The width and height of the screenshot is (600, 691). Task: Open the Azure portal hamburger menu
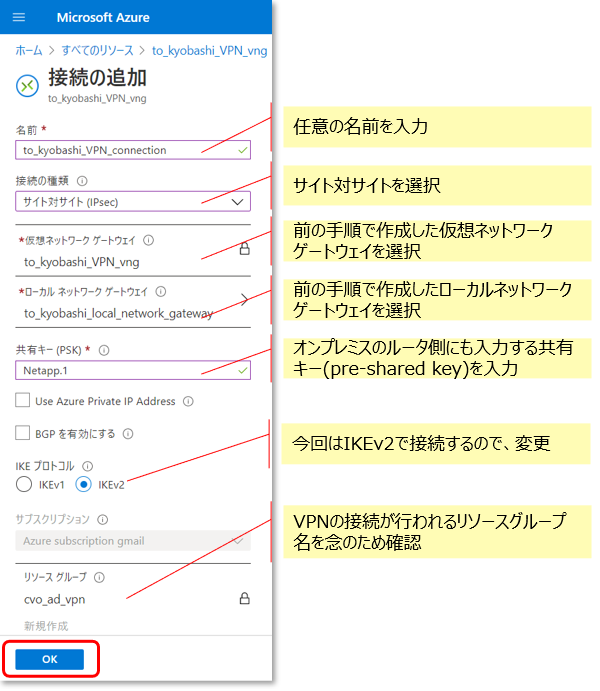tap(19, 17)
